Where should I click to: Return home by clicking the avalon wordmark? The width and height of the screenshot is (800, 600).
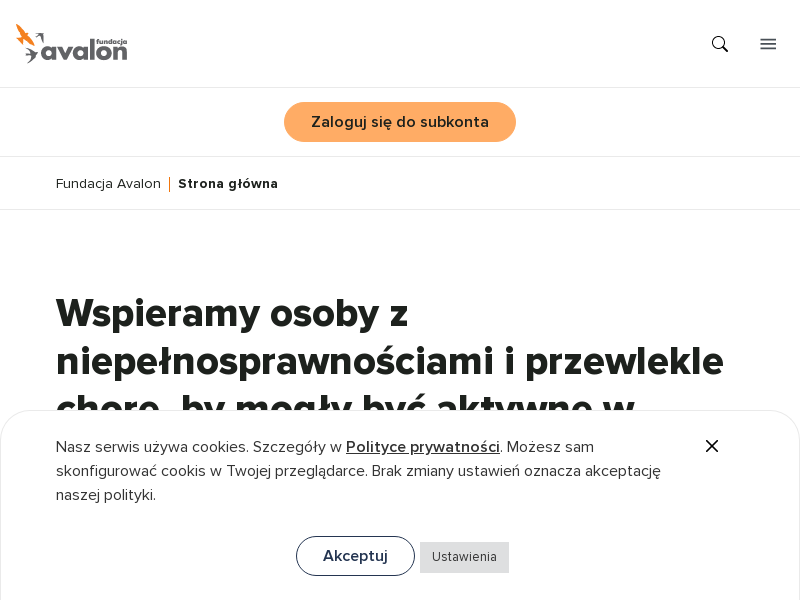pos(85,50)
